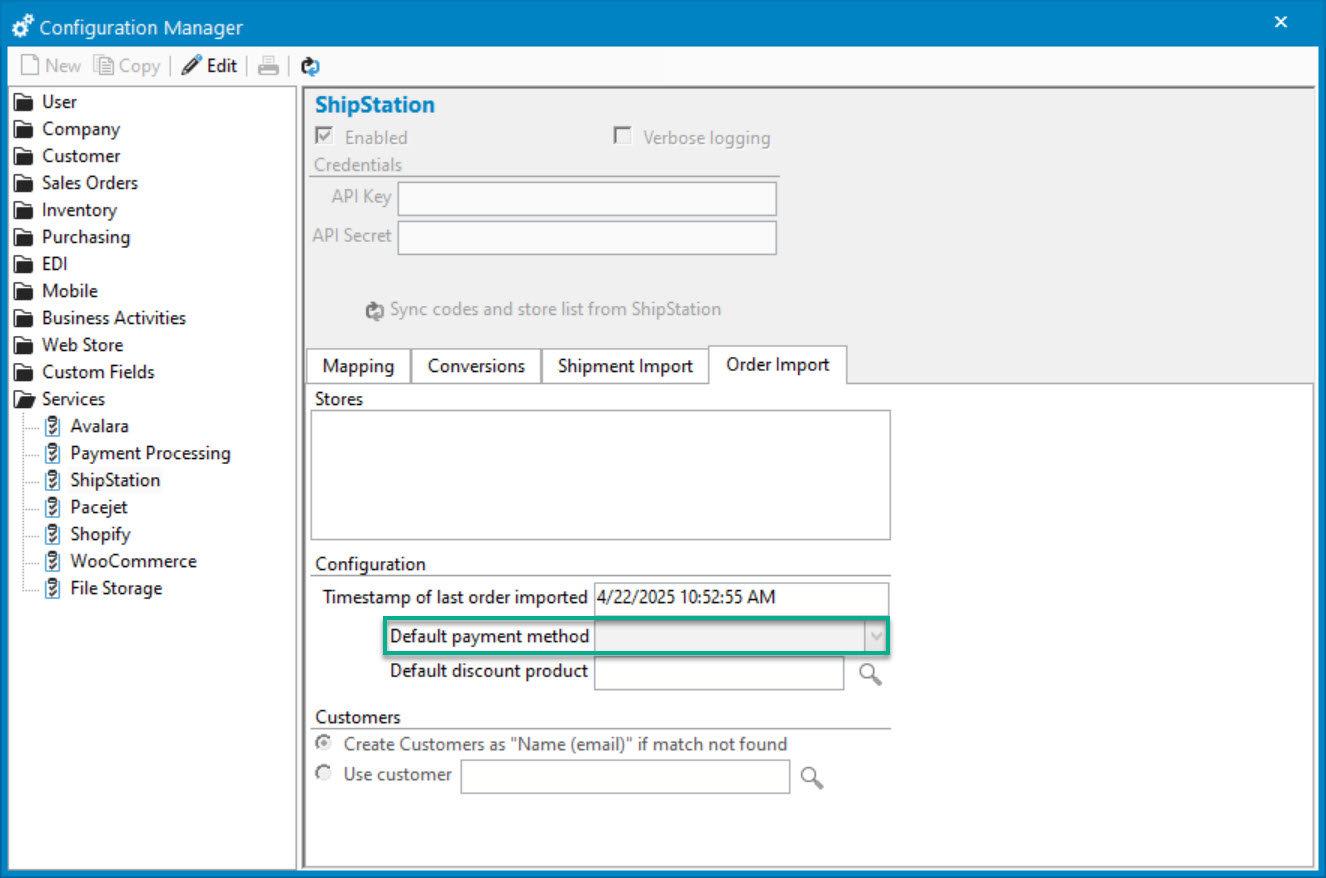Toggle the Verbose logging checkbox

pos(622,137)
